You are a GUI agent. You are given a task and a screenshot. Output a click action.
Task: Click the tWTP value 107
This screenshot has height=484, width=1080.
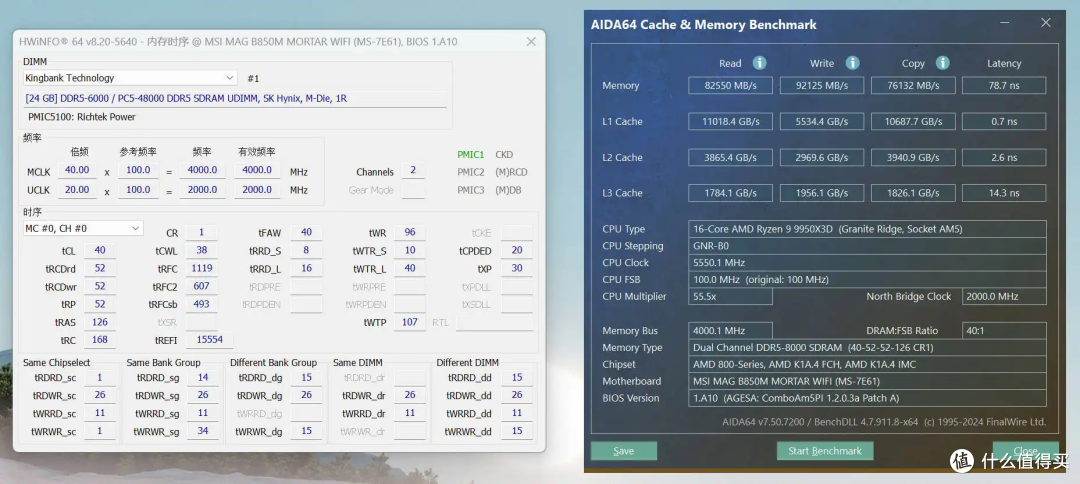coord(410,322)
